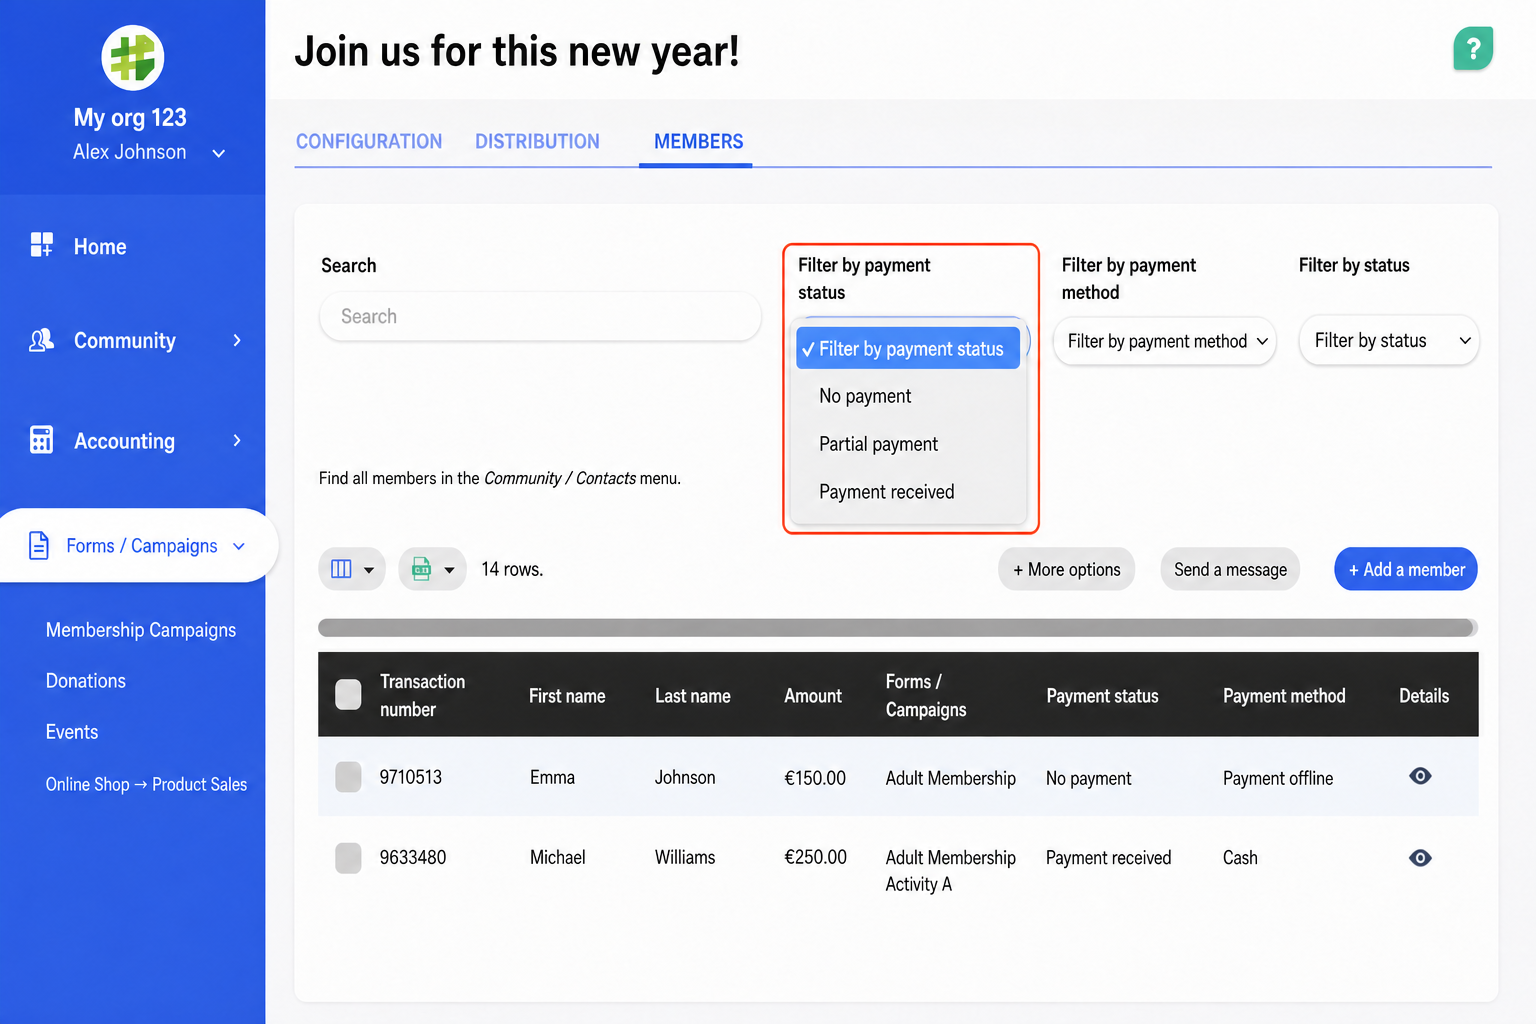Click the Add a member button
Image resolution: width=1536 pixels, height=1024 pixels.
[x=1406, y=569]
